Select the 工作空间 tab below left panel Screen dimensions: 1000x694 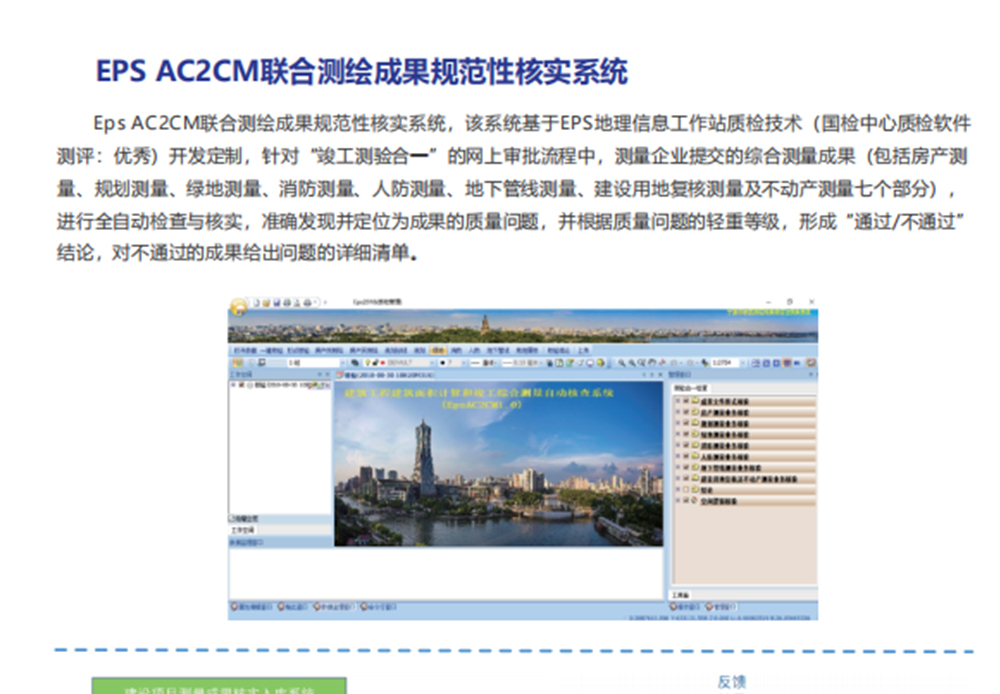[x=242, y=530]
